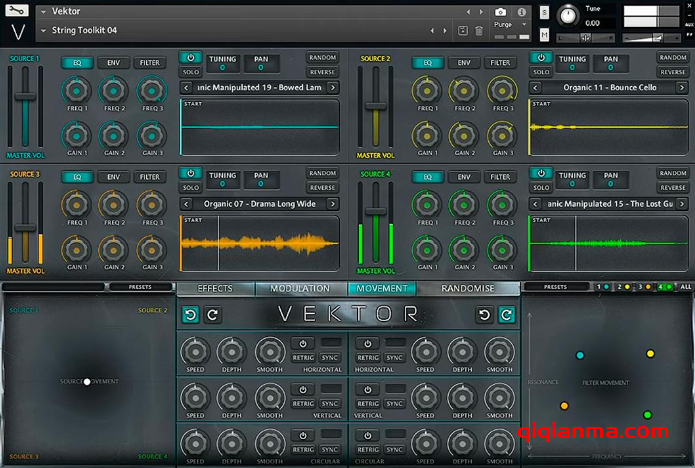Click the left reset arrow beside VEKTOR logo
Image resolution: width=695 pixels, height=468 pixels.
190,315
